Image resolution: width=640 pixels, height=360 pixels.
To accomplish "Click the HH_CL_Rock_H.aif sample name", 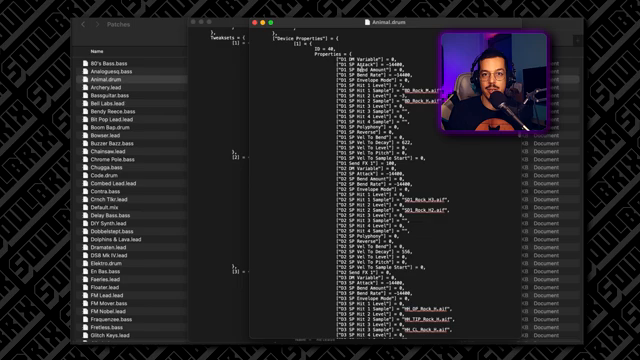I will pyautogui.click(x=426, y=330).
